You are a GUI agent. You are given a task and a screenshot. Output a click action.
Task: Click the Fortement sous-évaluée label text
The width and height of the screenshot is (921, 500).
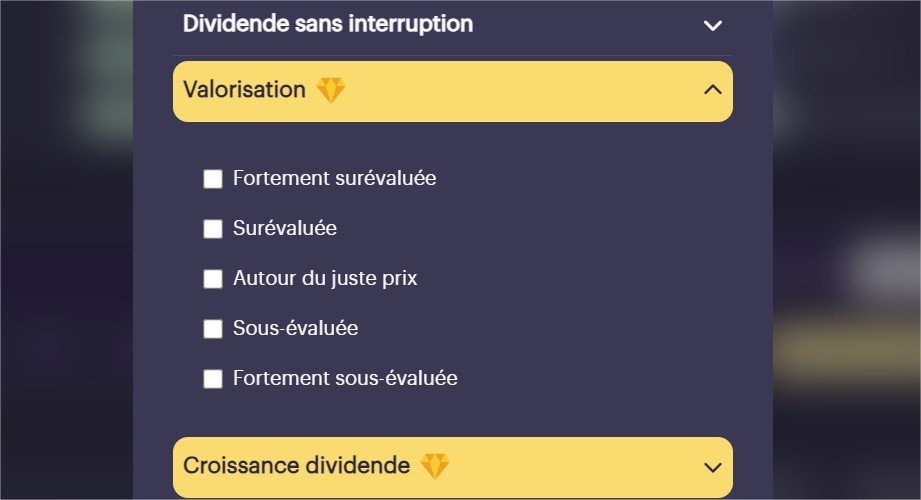coord(345,378)
